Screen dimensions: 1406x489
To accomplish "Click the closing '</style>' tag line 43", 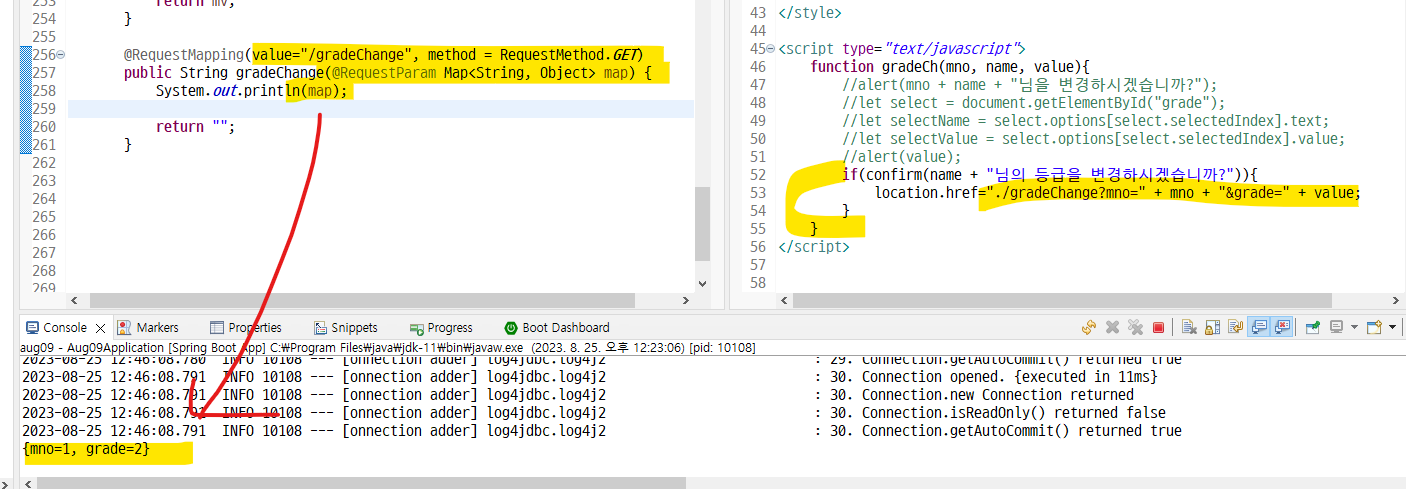I will [809, 13].
